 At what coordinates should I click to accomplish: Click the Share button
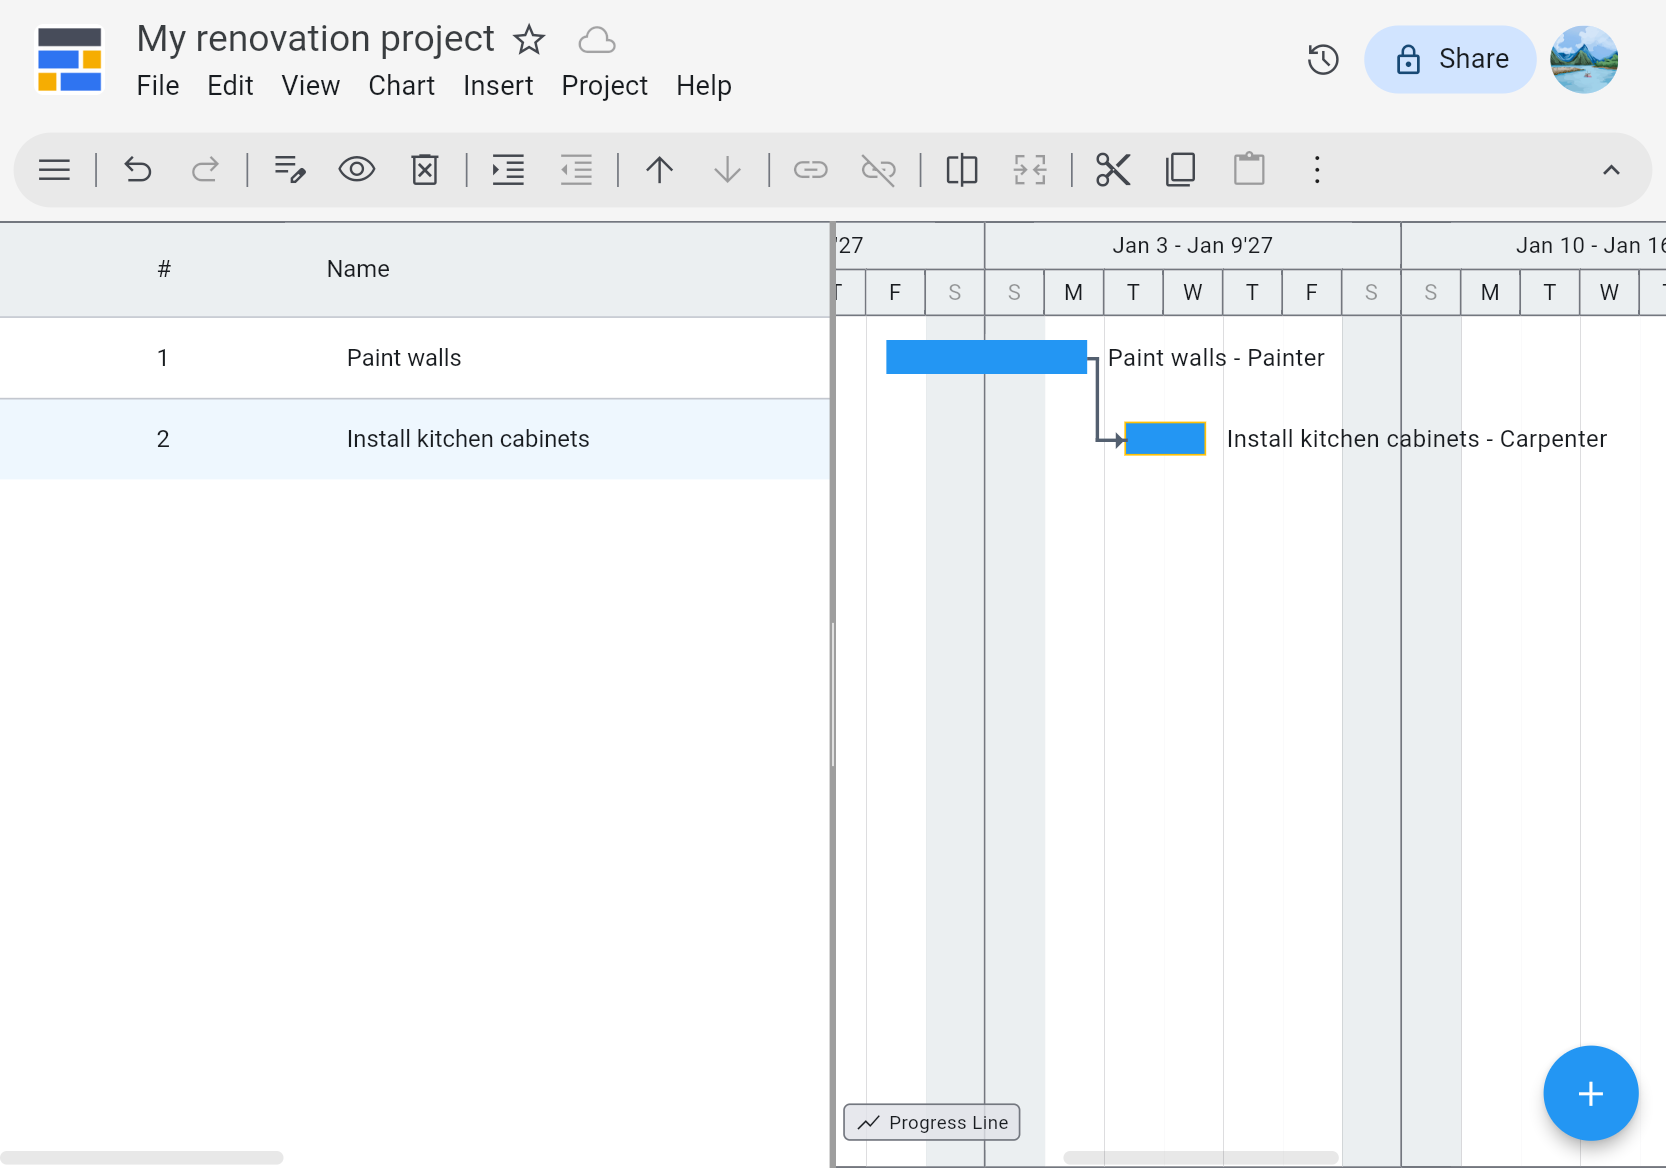point(1450,59)
